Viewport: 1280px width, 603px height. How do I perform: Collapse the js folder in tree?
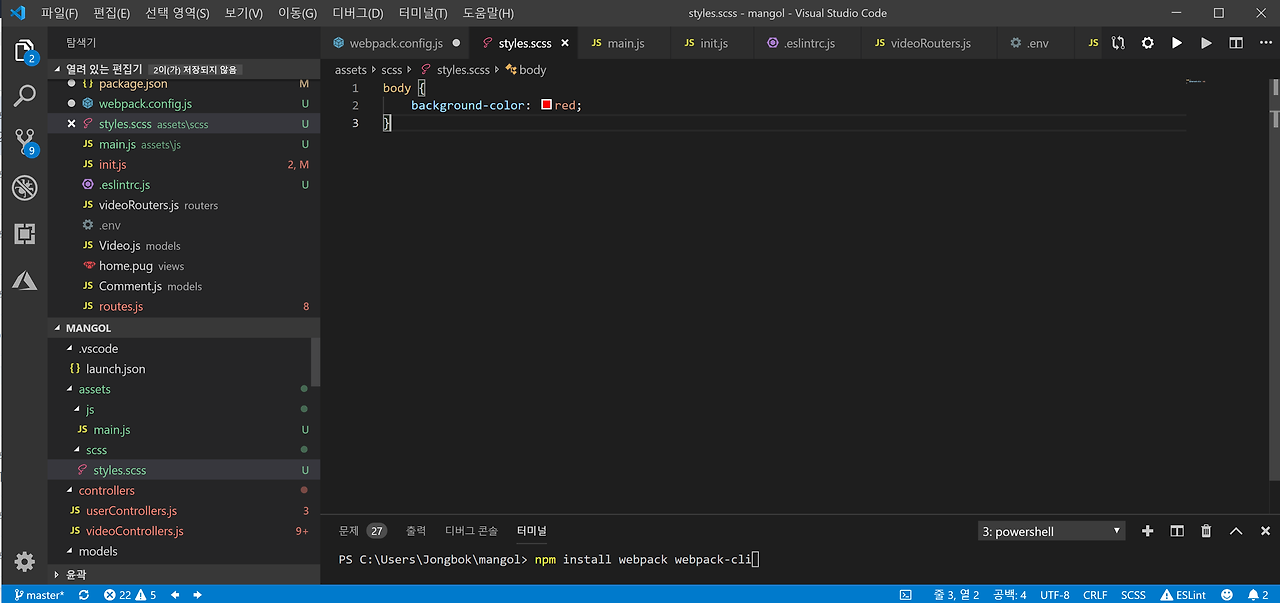click(77, 410)
